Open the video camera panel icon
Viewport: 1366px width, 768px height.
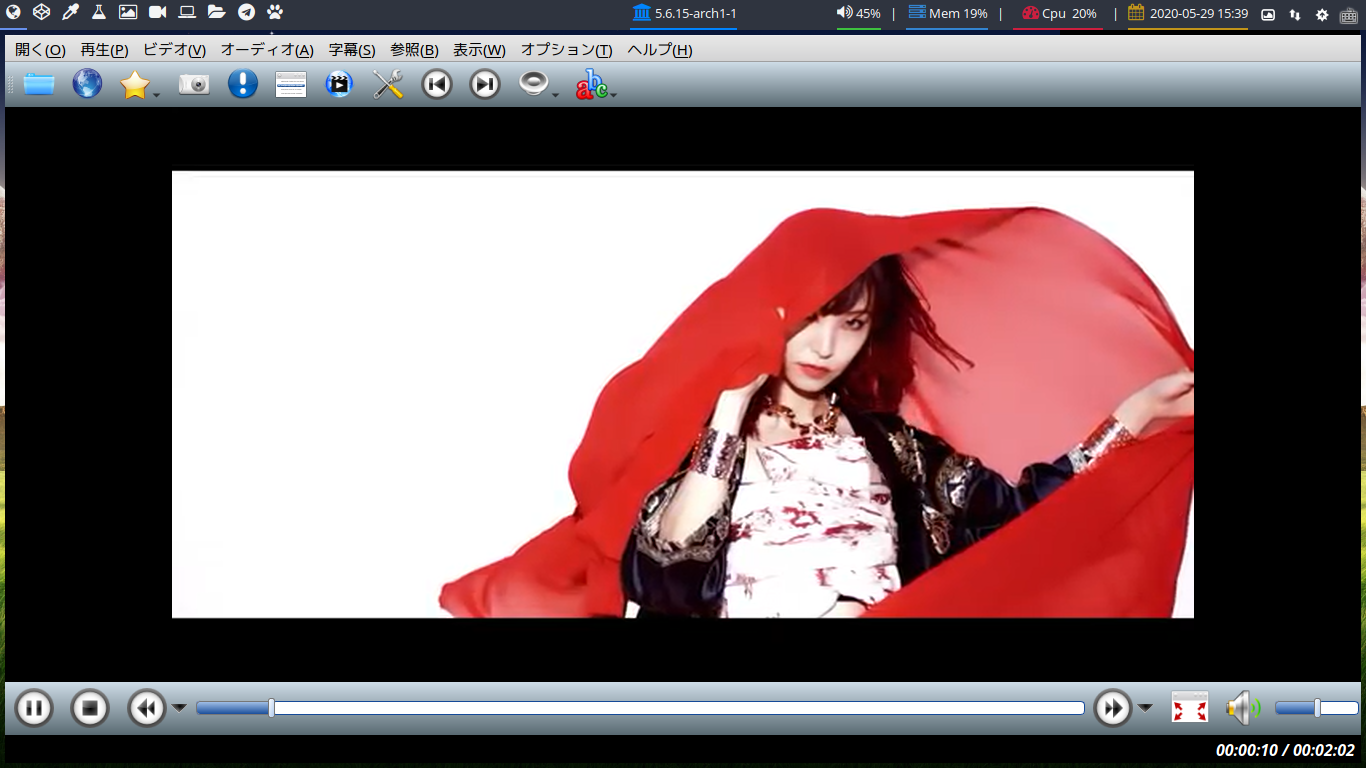click(x=158, y=13)
